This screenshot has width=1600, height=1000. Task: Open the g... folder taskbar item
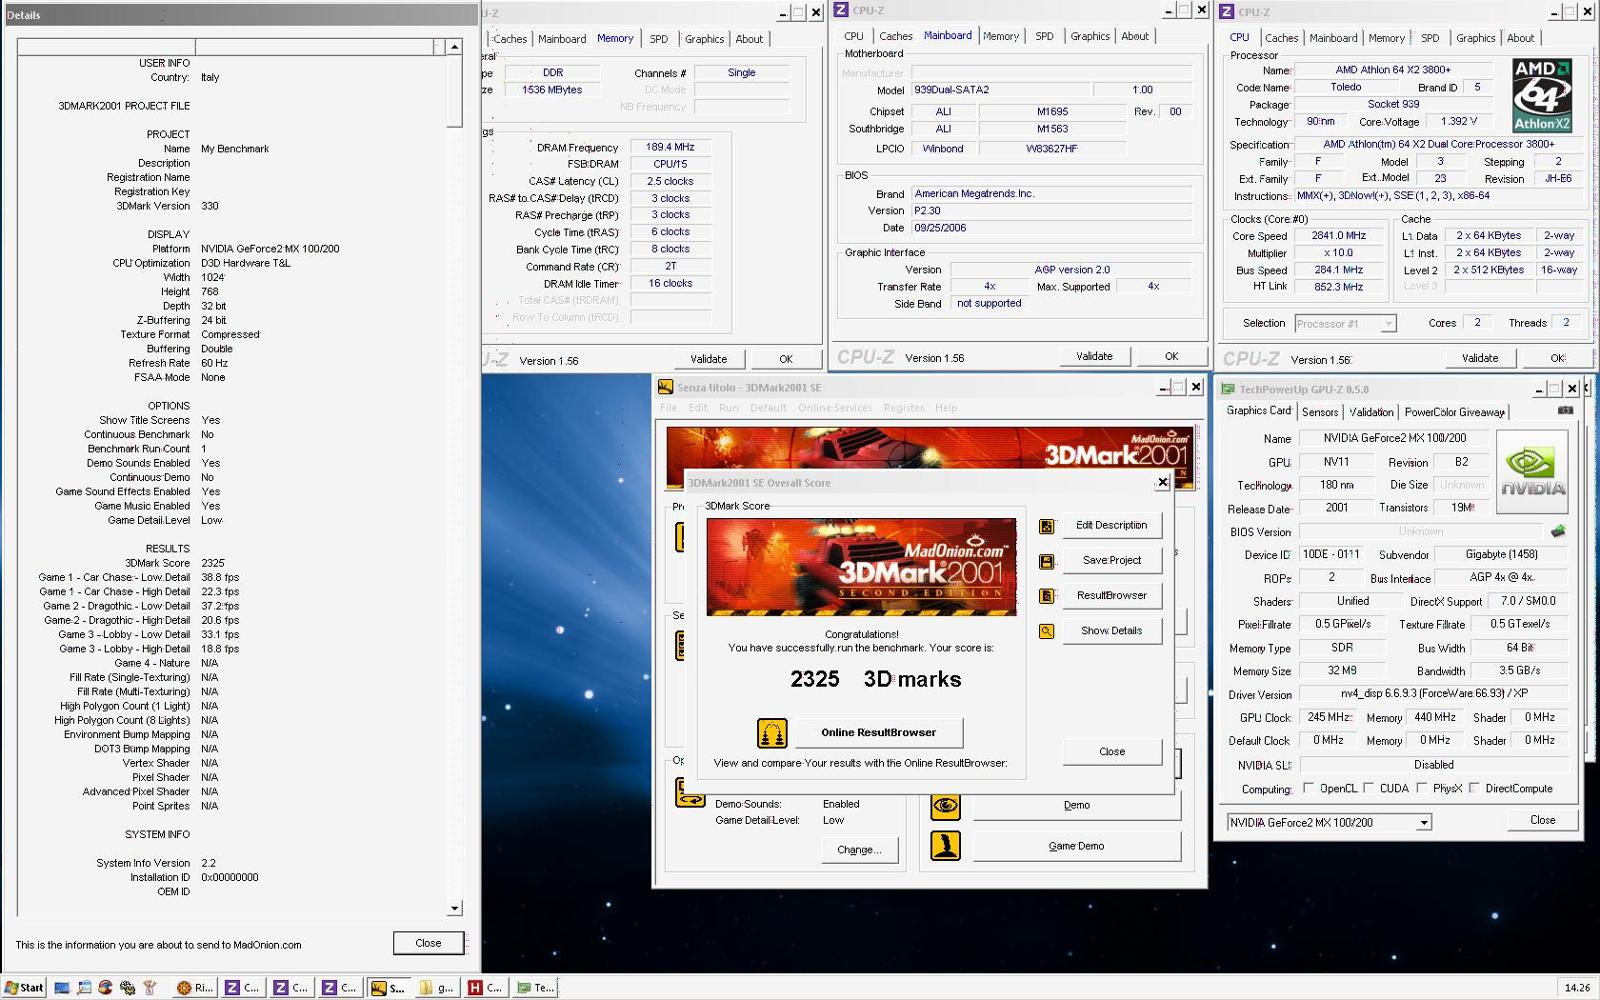pyautogui.click(x=437, y=987)
